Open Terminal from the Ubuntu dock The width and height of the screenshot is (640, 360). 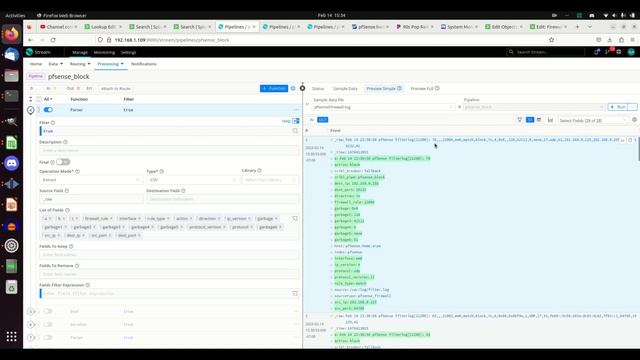coord(11,96)
